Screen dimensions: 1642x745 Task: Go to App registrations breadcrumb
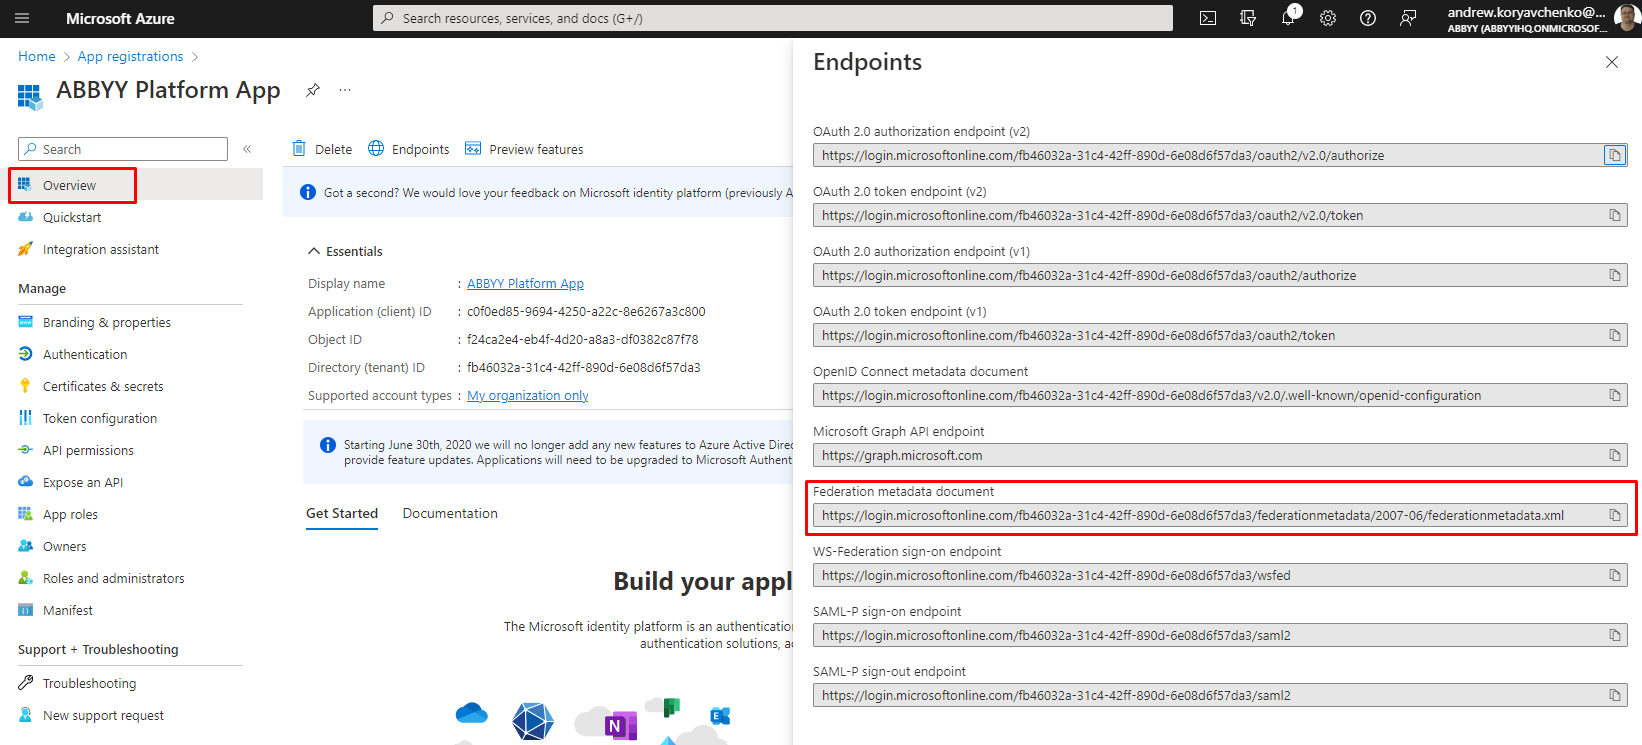point(130,56)
